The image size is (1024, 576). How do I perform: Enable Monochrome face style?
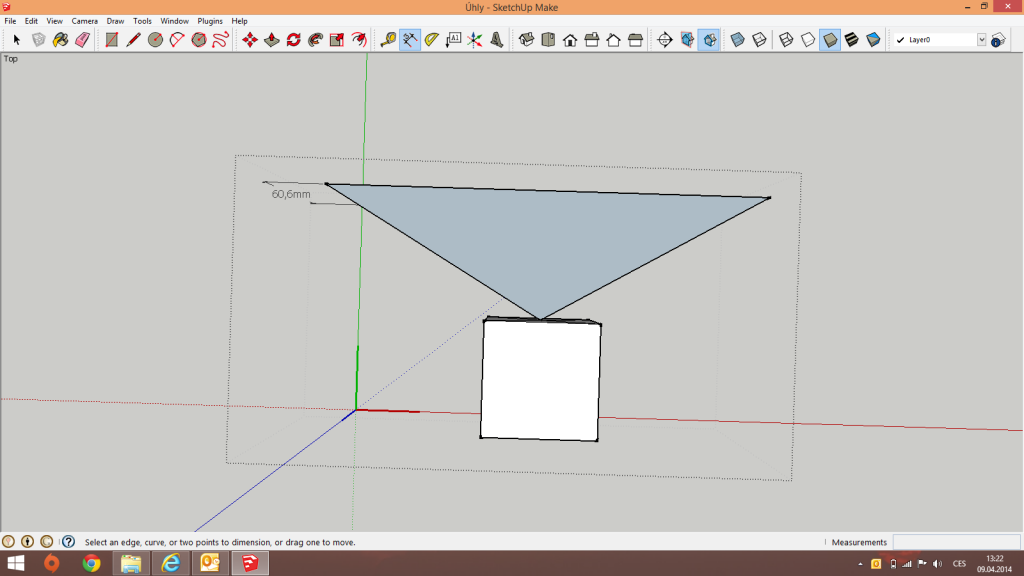[x=874, y=40]
